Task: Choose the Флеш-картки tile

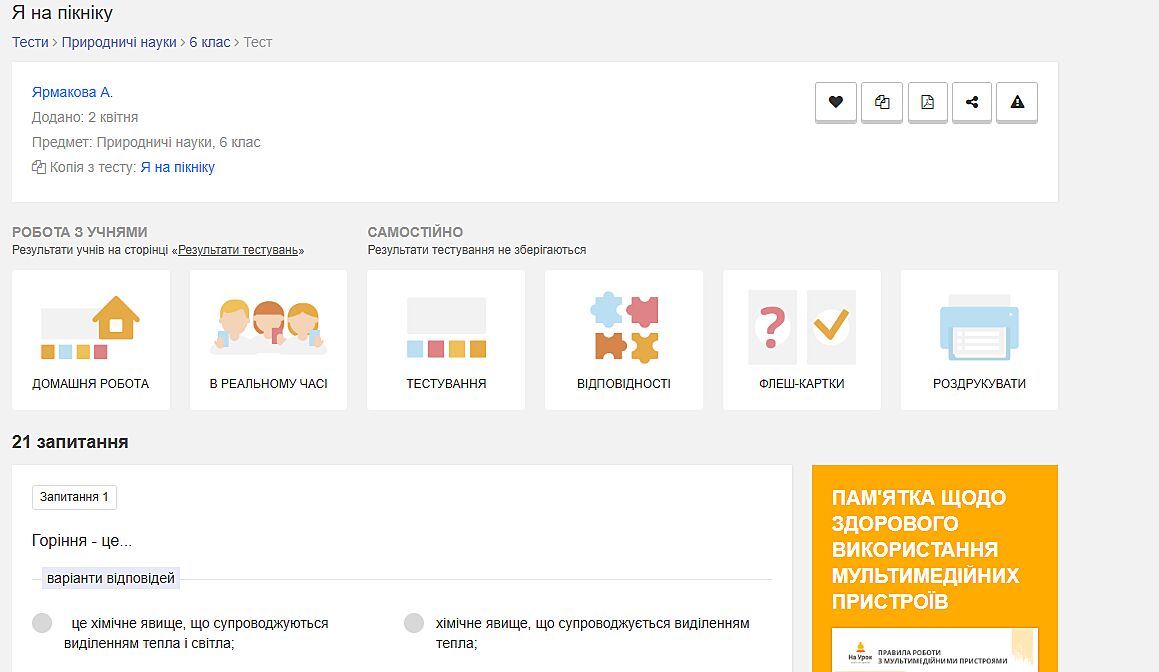Action: pos(801,340)
